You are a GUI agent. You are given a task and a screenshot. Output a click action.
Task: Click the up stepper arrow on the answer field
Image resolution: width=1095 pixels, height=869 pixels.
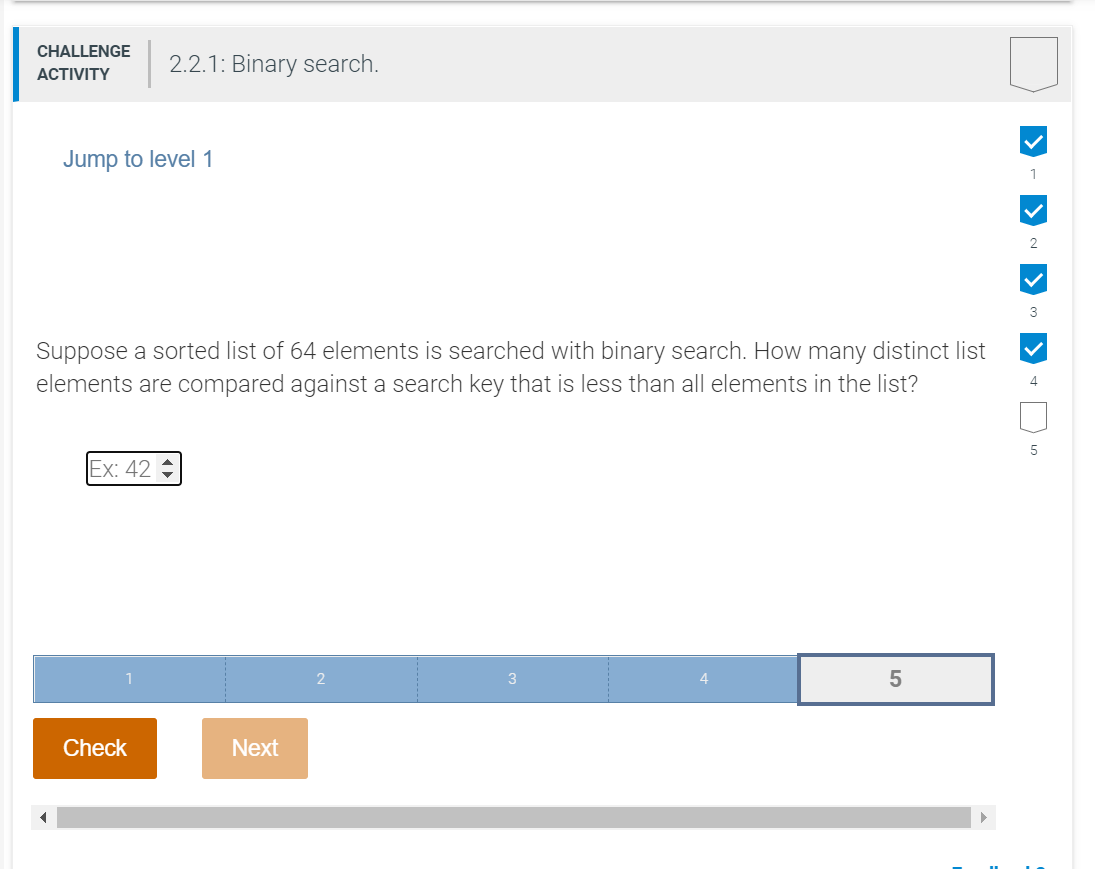[x=167, y=463]
